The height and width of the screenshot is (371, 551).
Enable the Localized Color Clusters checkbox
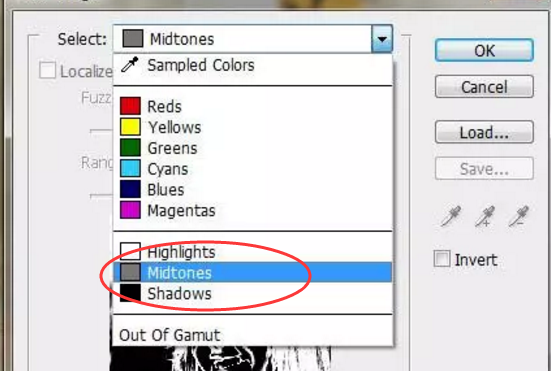(x=47, y=70)
